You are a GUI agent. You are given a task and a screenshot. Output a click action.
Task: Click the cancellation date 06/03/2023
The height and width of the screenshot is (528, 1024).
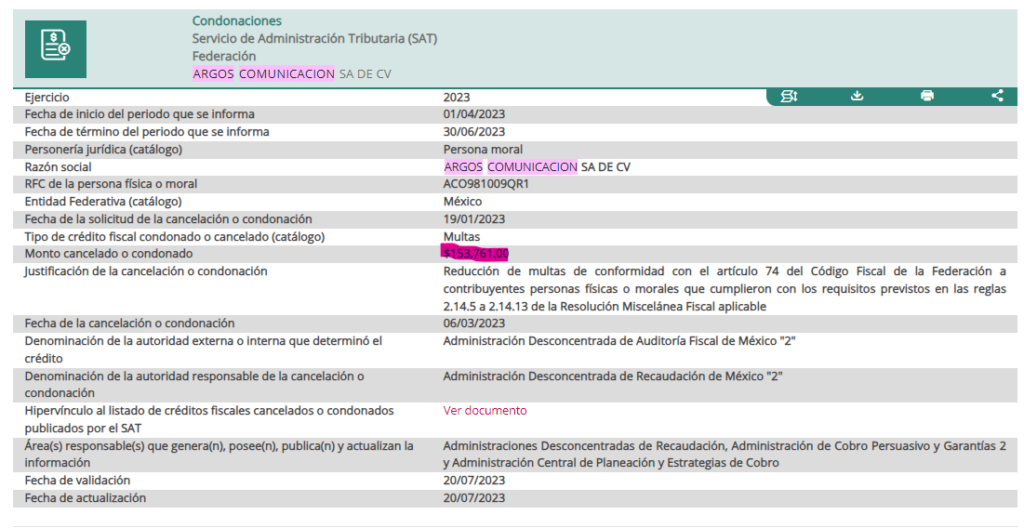point(474,323)
